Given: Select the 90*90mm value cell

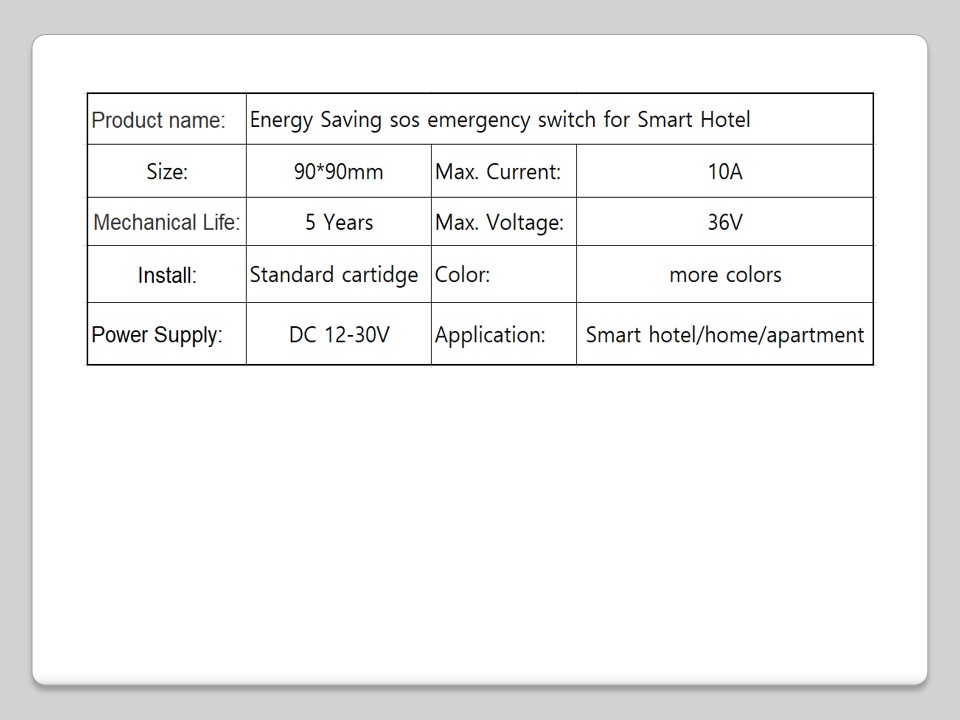Looking at the screenshot, I should click(338, 172).
